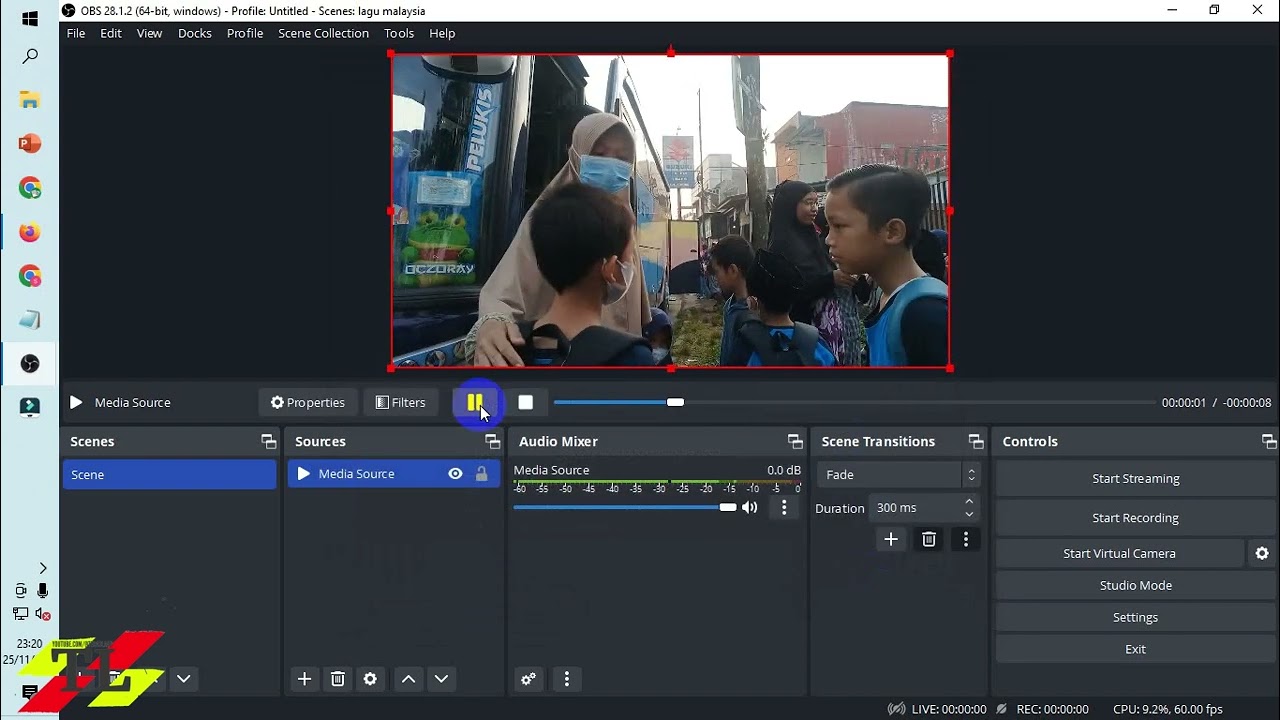Open Audio Mixer menu dots at dock bottom
Image resolution: width=1280 pixels, height=720 pixels.
coord(567,679)
